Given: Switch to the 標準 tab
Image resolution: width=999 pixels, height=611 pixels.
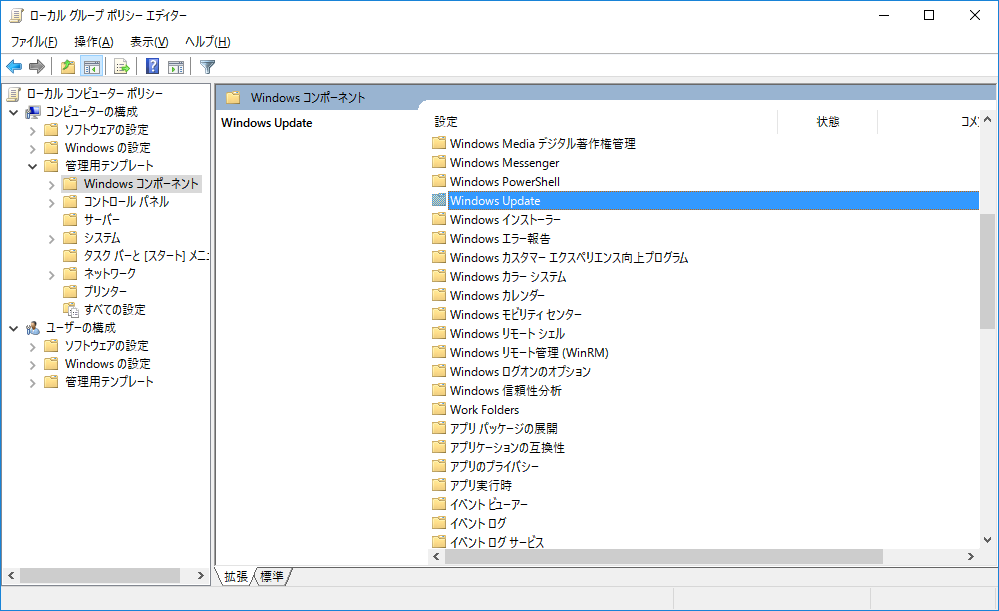Looking at the screenshot, I should click(272, 576).
